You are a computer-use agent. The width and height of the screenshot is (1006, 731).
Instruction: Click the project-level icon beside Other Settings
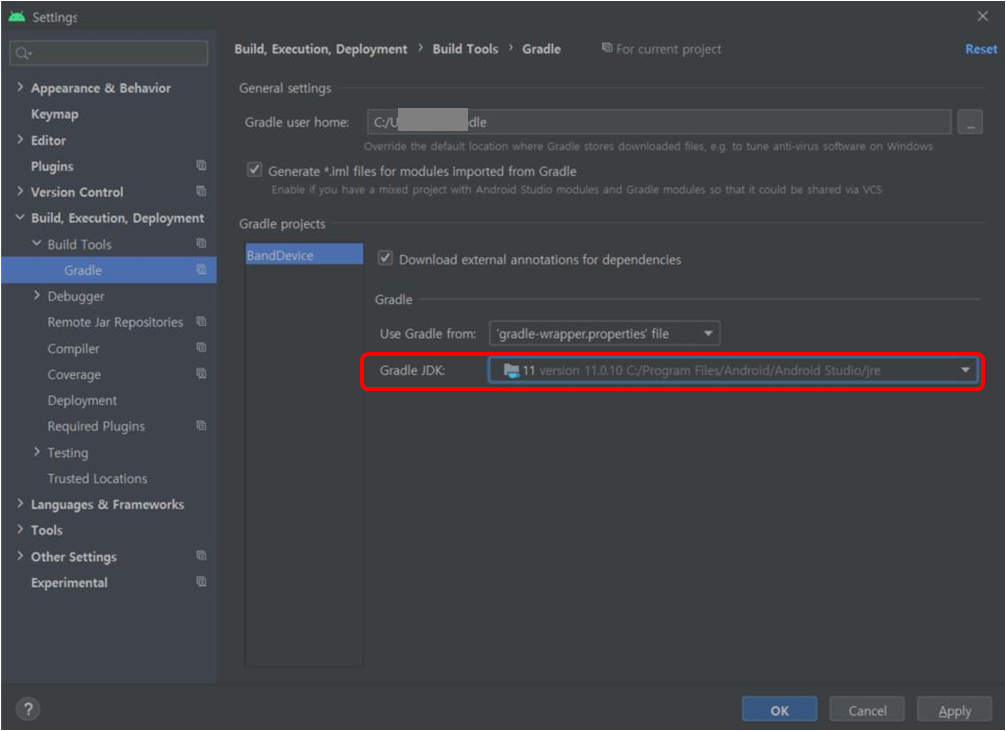point(201,556)
